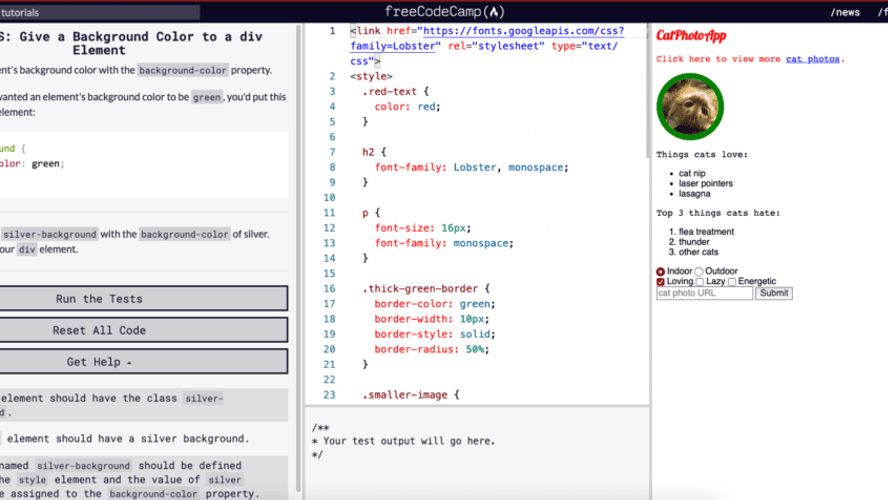
Task: Click the 'border-color: green;' code line
Action: [x=434, y=304]
